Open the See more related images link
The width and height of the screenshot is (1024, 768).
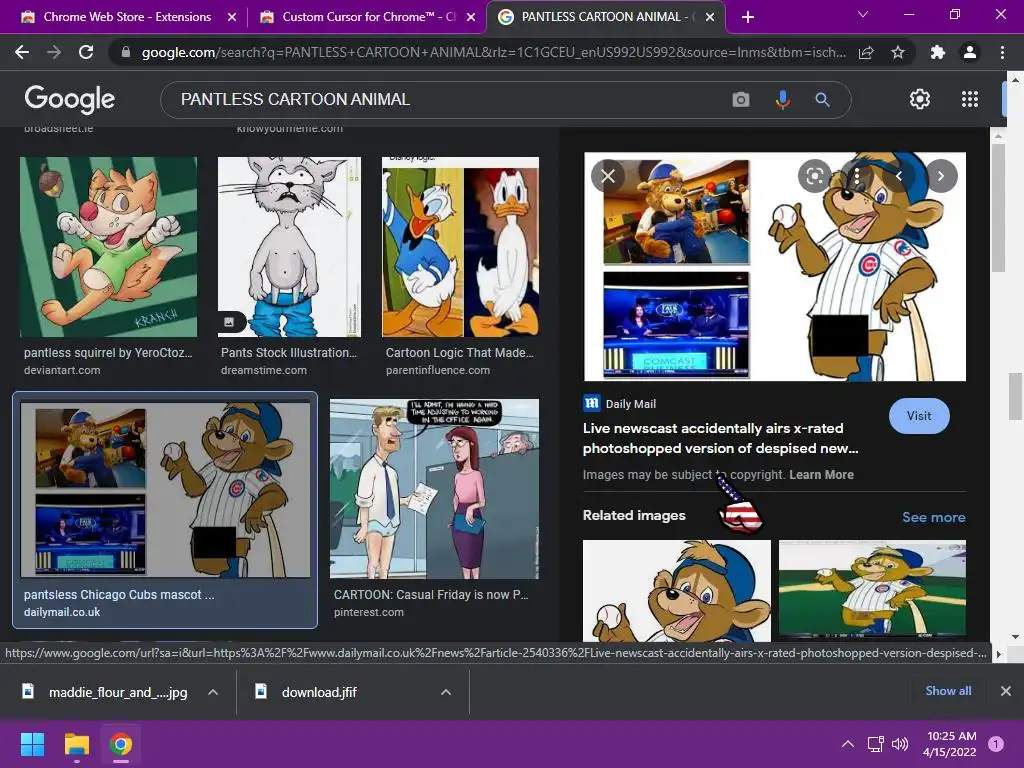(933, 517)
